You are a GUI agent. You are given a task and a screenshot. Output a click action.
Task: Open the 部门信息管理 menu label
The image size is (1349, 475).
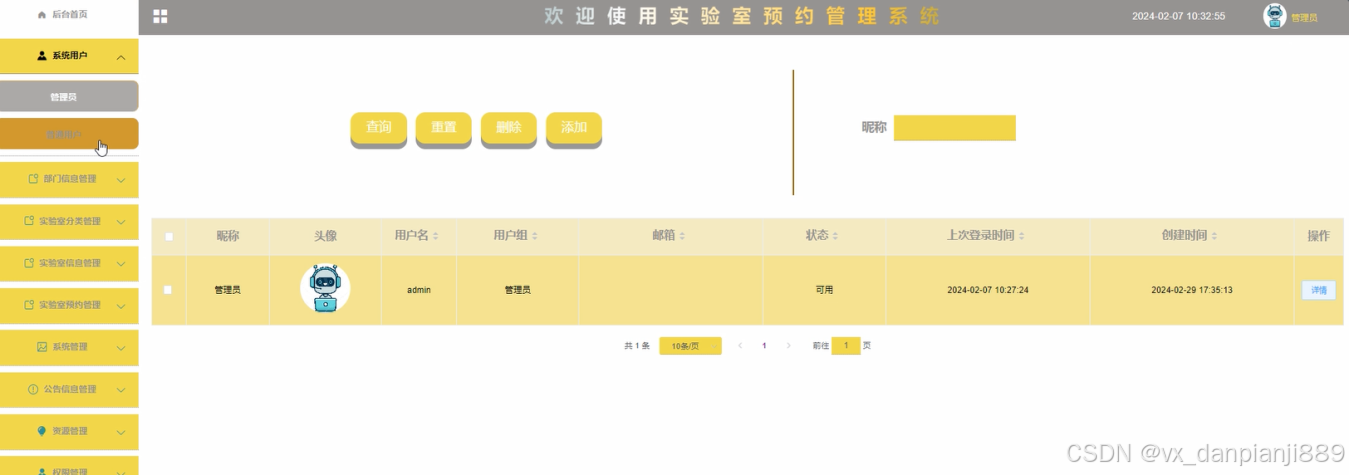[70, 179]
